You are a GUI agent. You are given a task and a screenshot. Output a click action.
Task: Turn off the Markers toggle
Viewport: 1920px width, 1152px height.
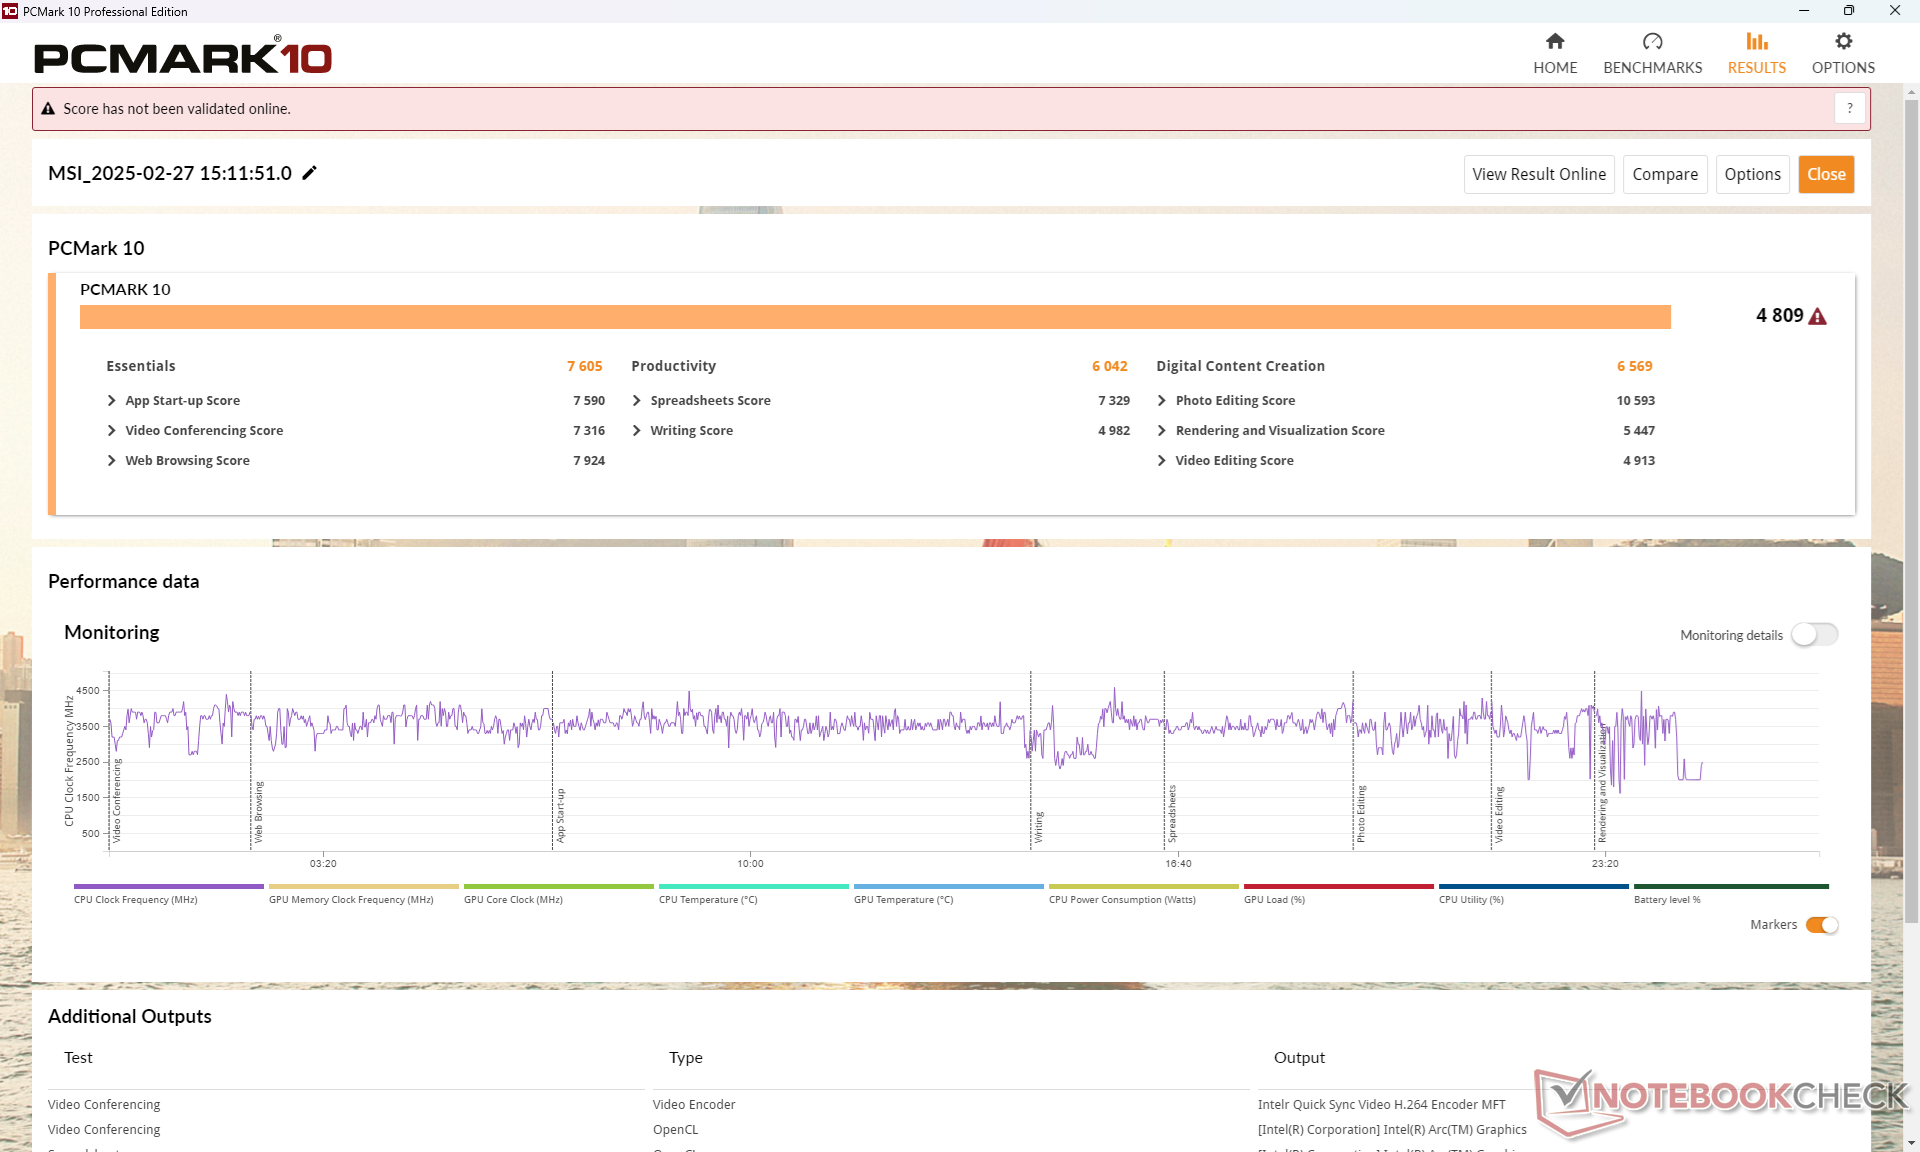(1822, 925)
